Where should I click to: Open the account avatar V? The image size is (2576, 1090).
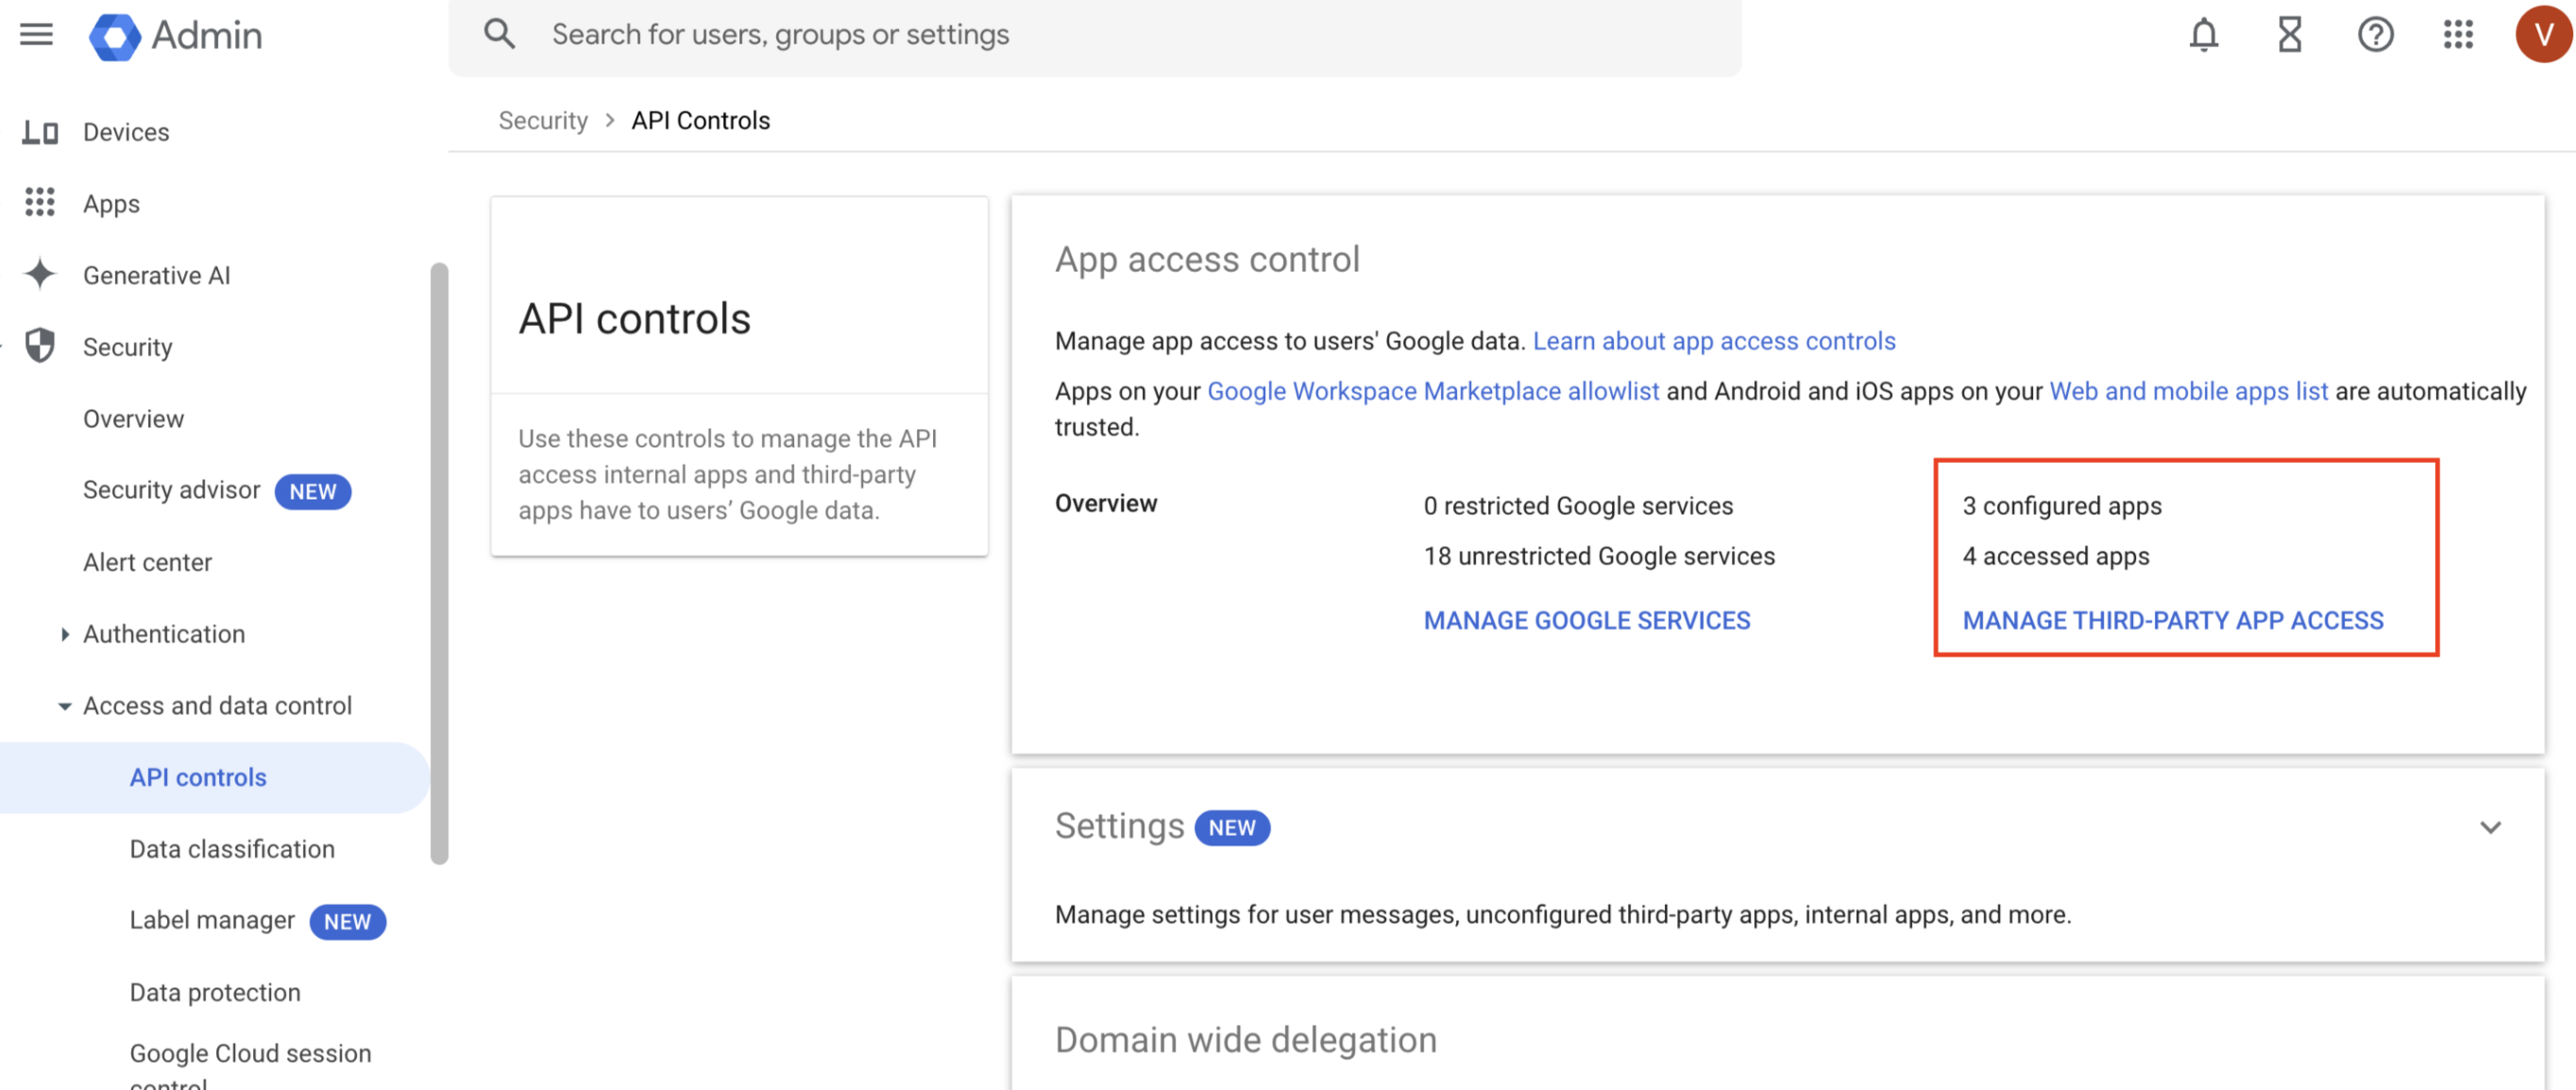2542,35
